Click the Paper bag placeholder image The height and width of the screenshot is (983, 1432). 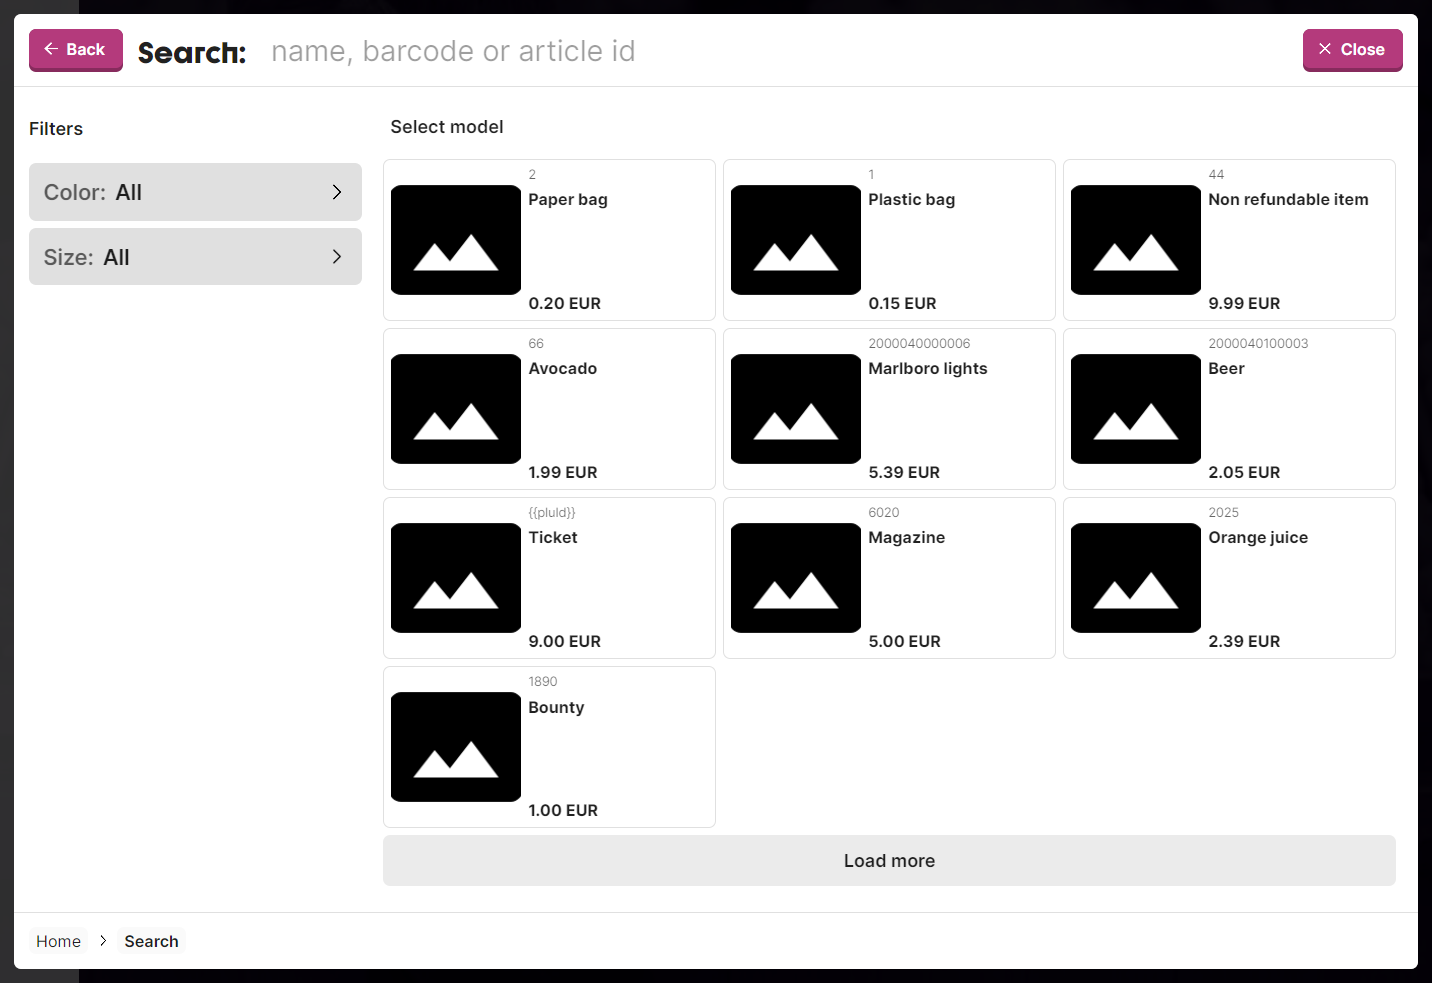[x=455, y=240]
